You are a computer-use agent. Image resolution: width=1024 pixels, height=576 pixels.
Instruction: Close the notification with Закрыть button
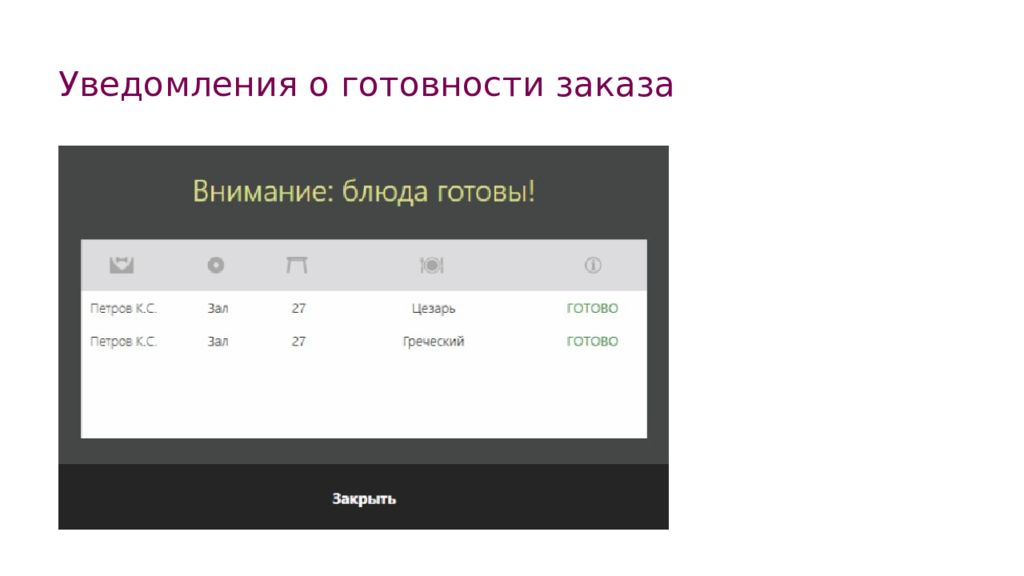pyautogui.click(x=364, y=498)
